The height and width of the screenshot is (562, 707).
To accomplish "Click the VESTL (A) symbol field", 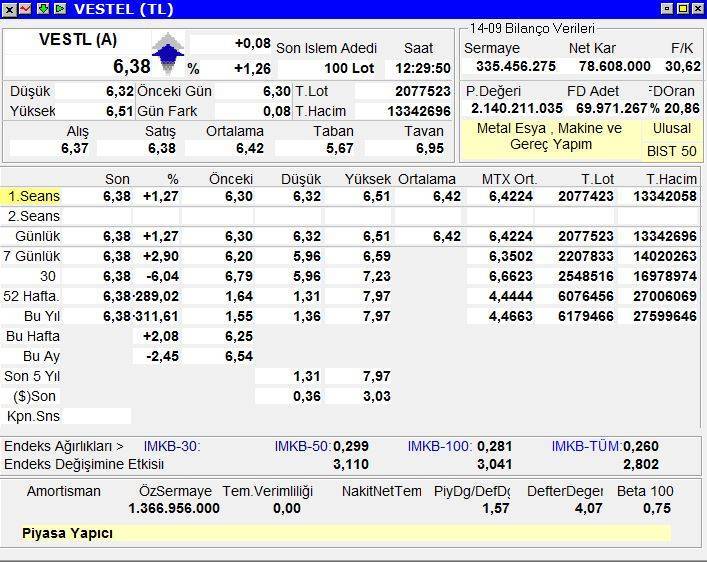I will click(76, 41).
